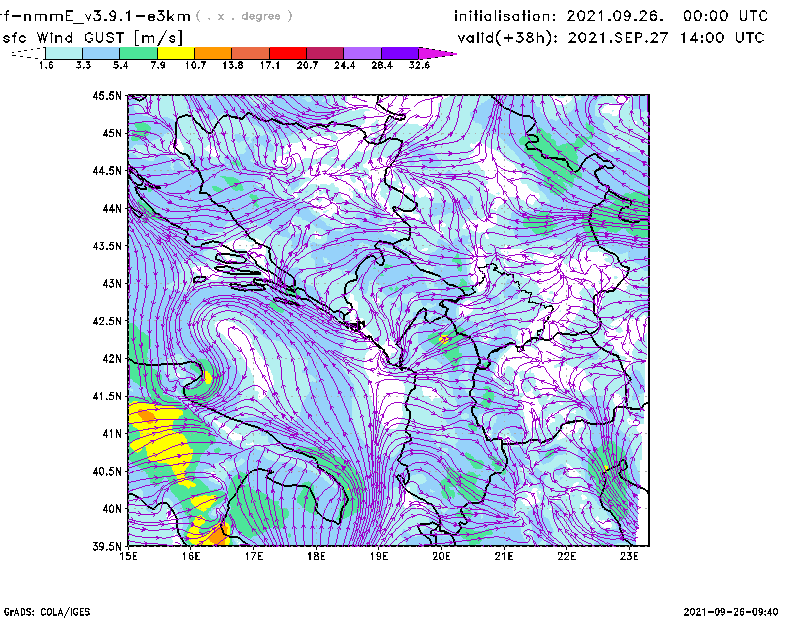Click the '2021.SEP.27' valid date

619,38
